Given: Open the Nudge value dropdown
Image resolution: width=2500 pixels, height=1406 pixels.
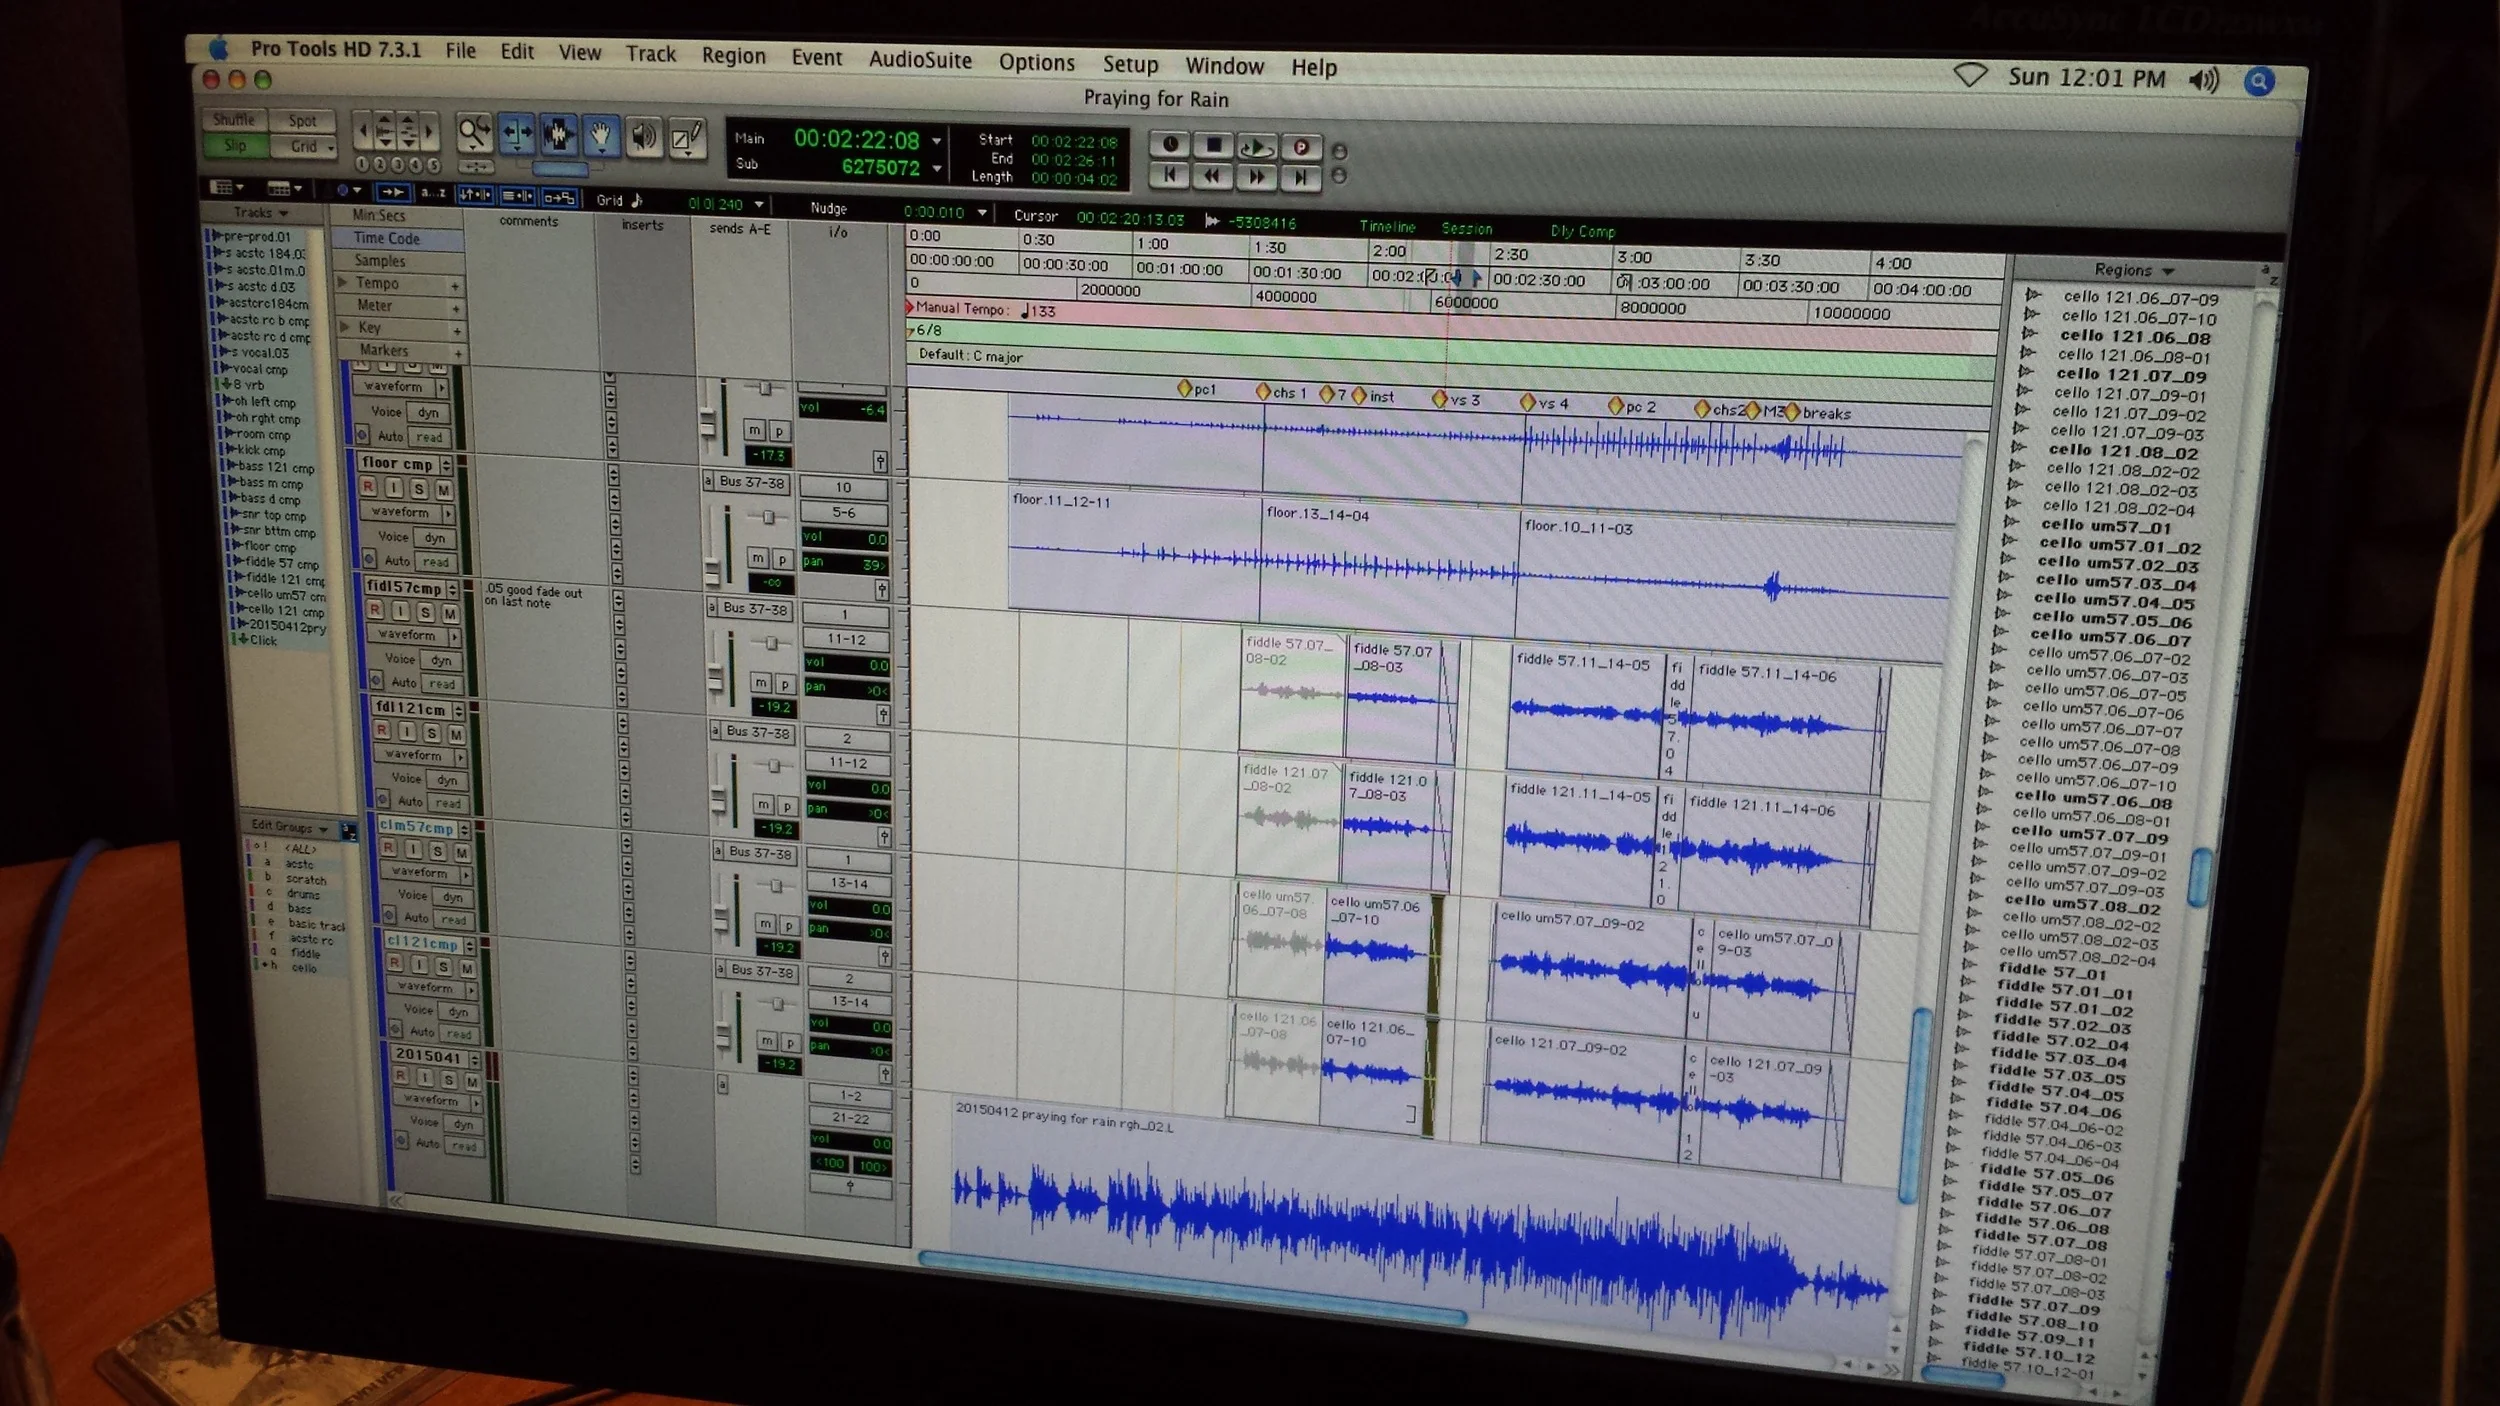Looking at the screenshot, I should [x=982, y=213].
